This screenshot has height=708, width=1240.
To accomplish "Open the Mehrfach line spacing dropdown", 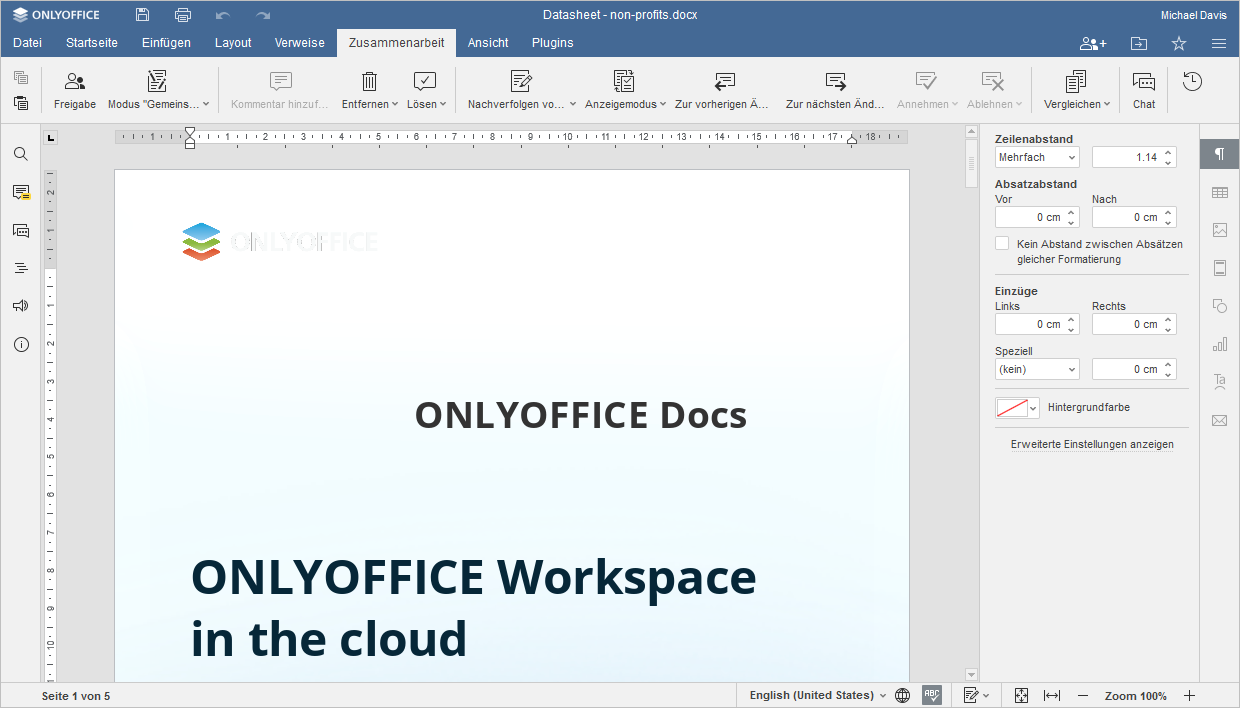I will click(x=1037, y=157).
